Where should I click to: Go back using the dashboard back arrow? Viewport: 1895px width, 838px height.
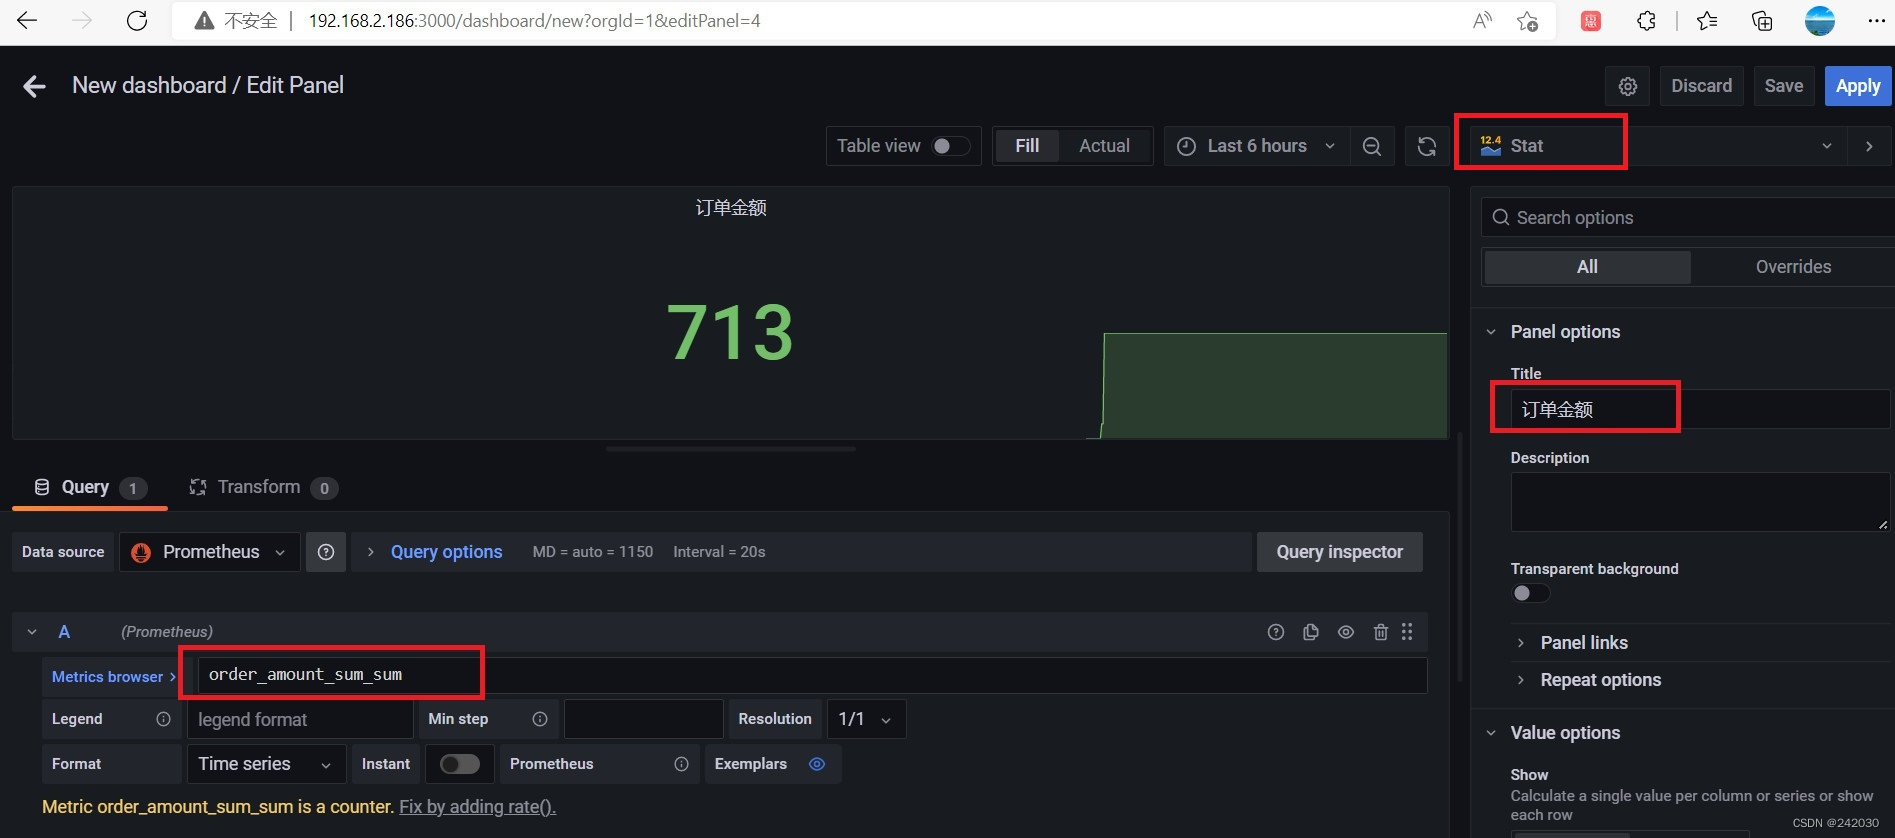pos(34,87)
